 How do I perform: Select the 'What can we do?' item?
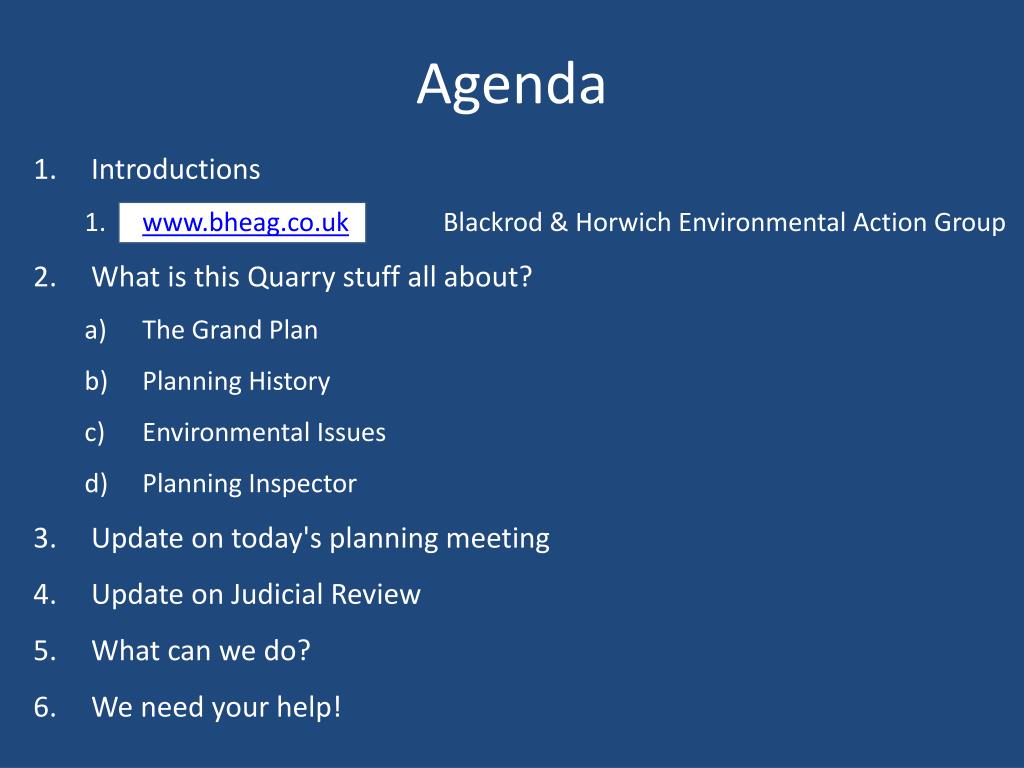click(201, 650)
